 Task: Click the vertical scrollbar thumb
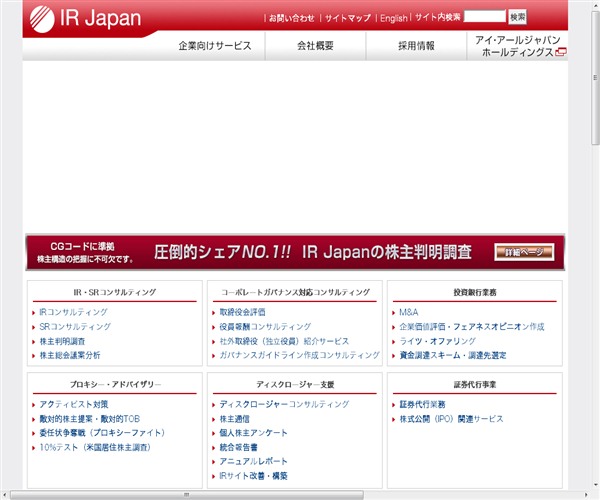click(595, 78)
